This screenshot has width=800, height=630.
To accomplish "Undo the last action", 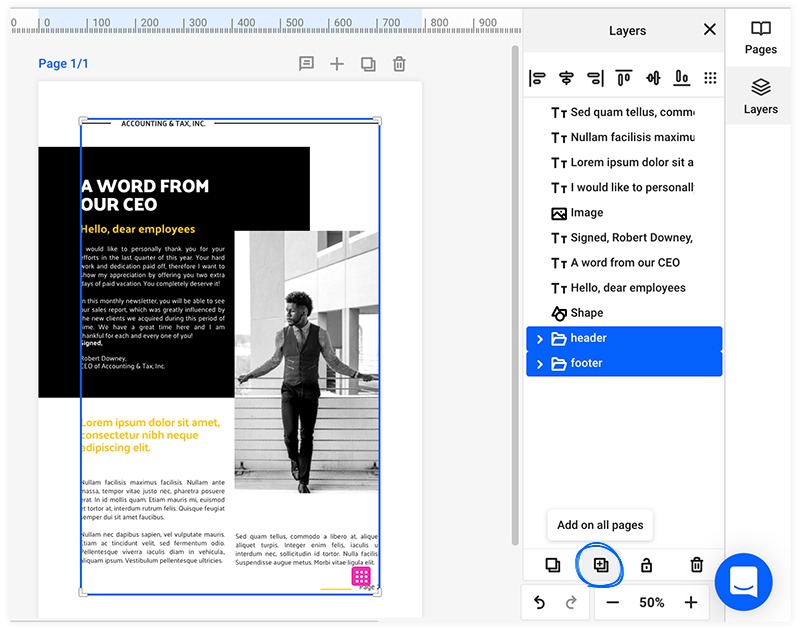I will tap(540, 603).
